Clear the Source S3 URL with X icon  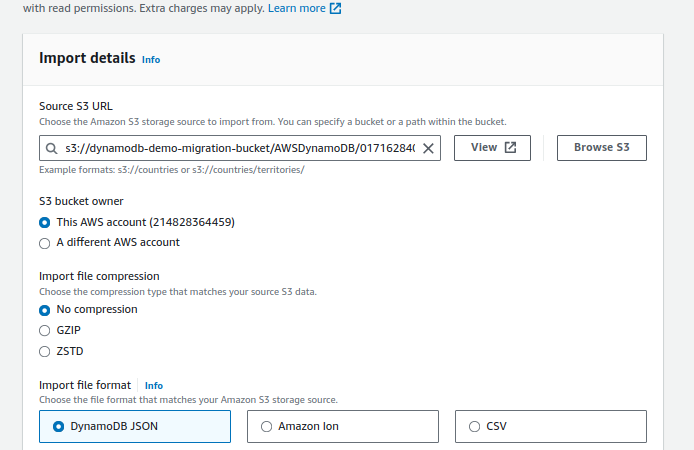pyautogui.click(x=428, y=148)
